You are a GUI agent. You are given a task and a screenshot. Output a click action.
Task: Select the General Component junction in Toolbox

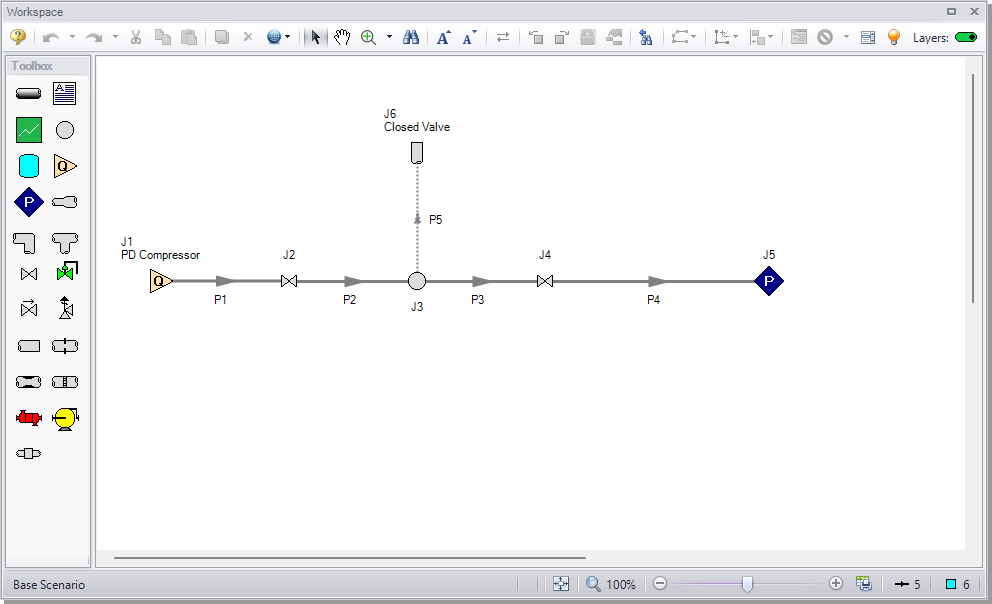tap(28, 453)
